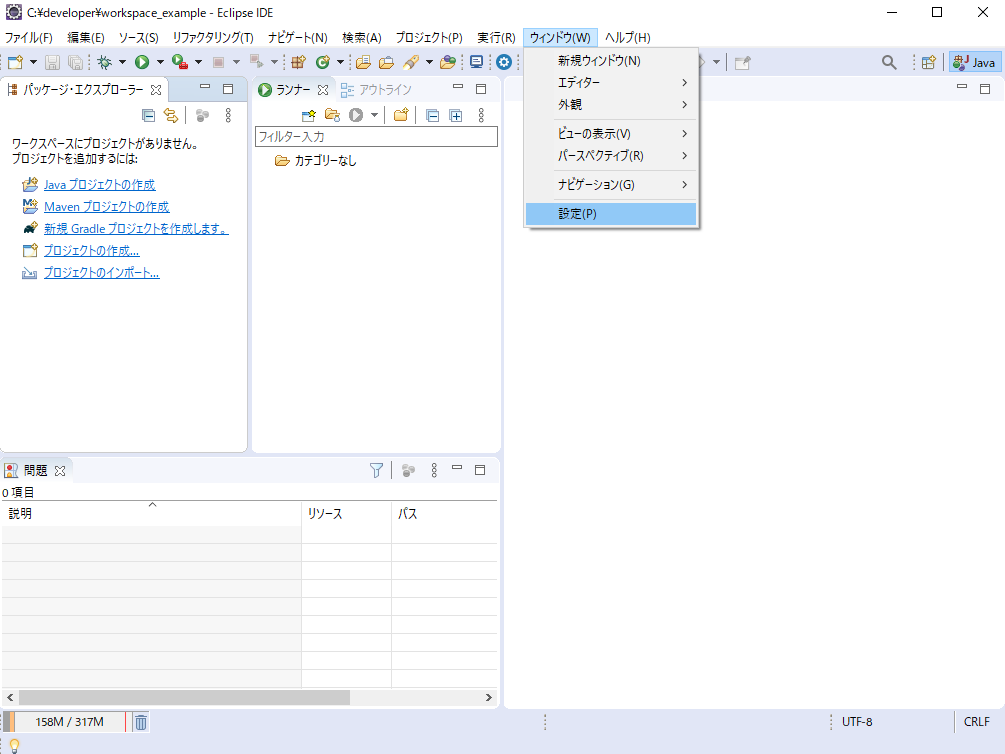Viewport: 1005px width, 754px height.
Task: Select Preferences 設定(P) menu entry
Action: point(611,214)
